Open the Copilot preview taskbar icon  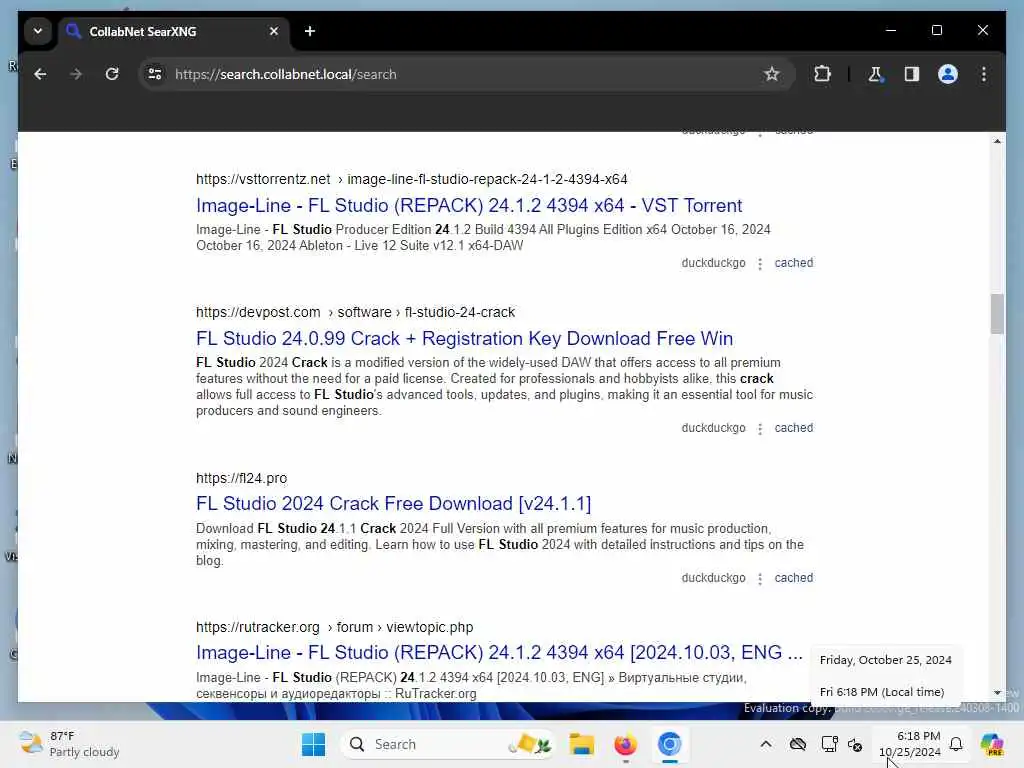(992, 744)
